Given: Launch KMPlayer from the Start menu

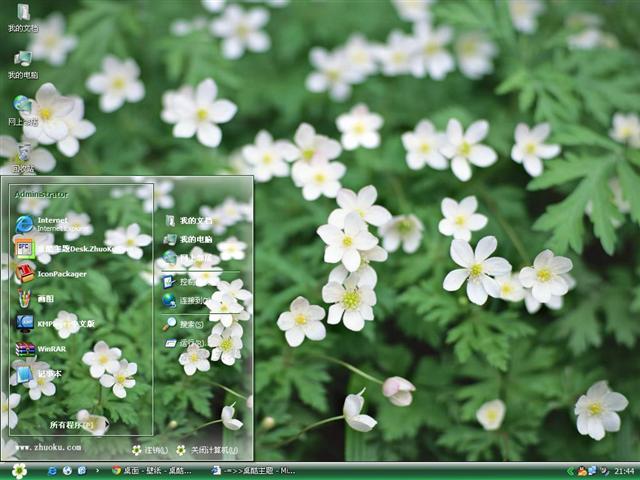Looking at the screenshot, I should click(56, 324).
